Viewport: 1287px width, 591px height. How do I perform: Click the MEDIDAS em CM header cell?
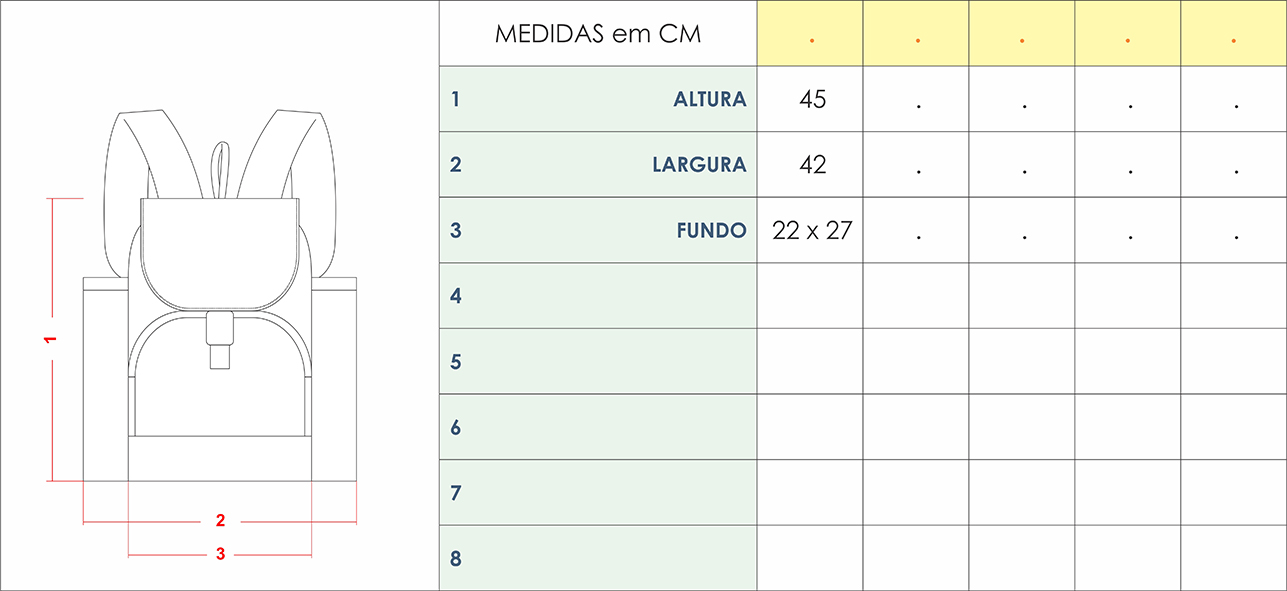pyautogui.click(x=598, y=34)
